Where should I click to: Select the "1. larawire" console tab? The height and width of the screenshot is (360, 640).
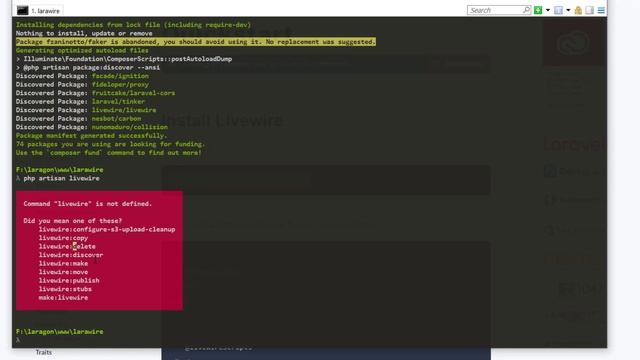click(x=39, y=11)
